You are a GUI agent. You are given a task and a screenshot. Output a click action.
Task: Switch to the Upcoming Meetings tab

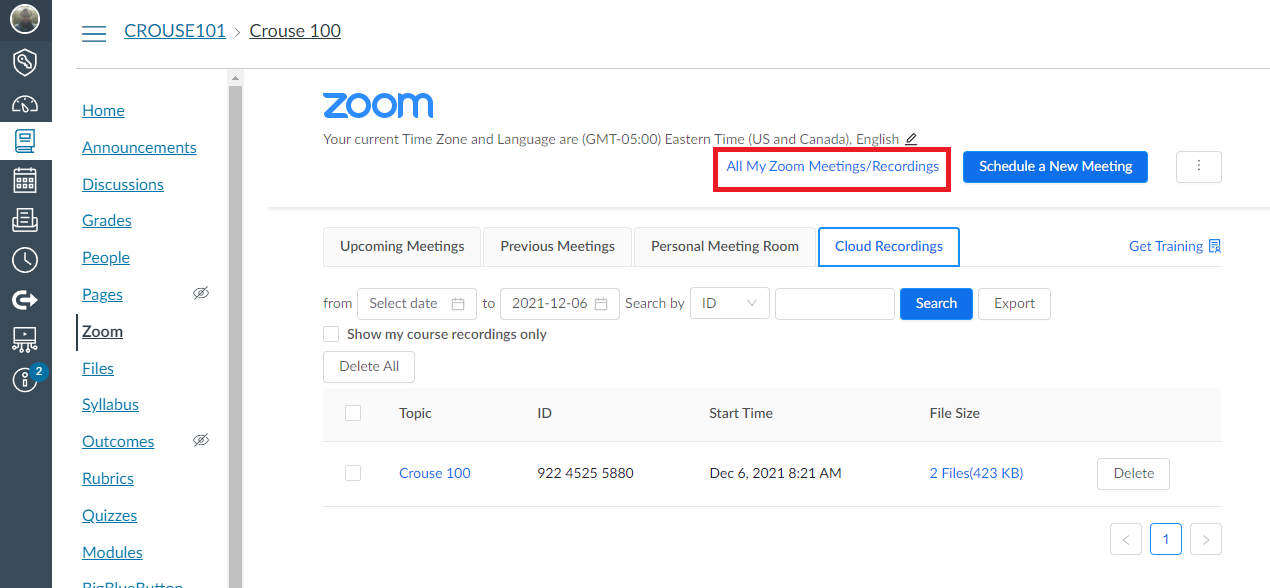pos(402,246)
